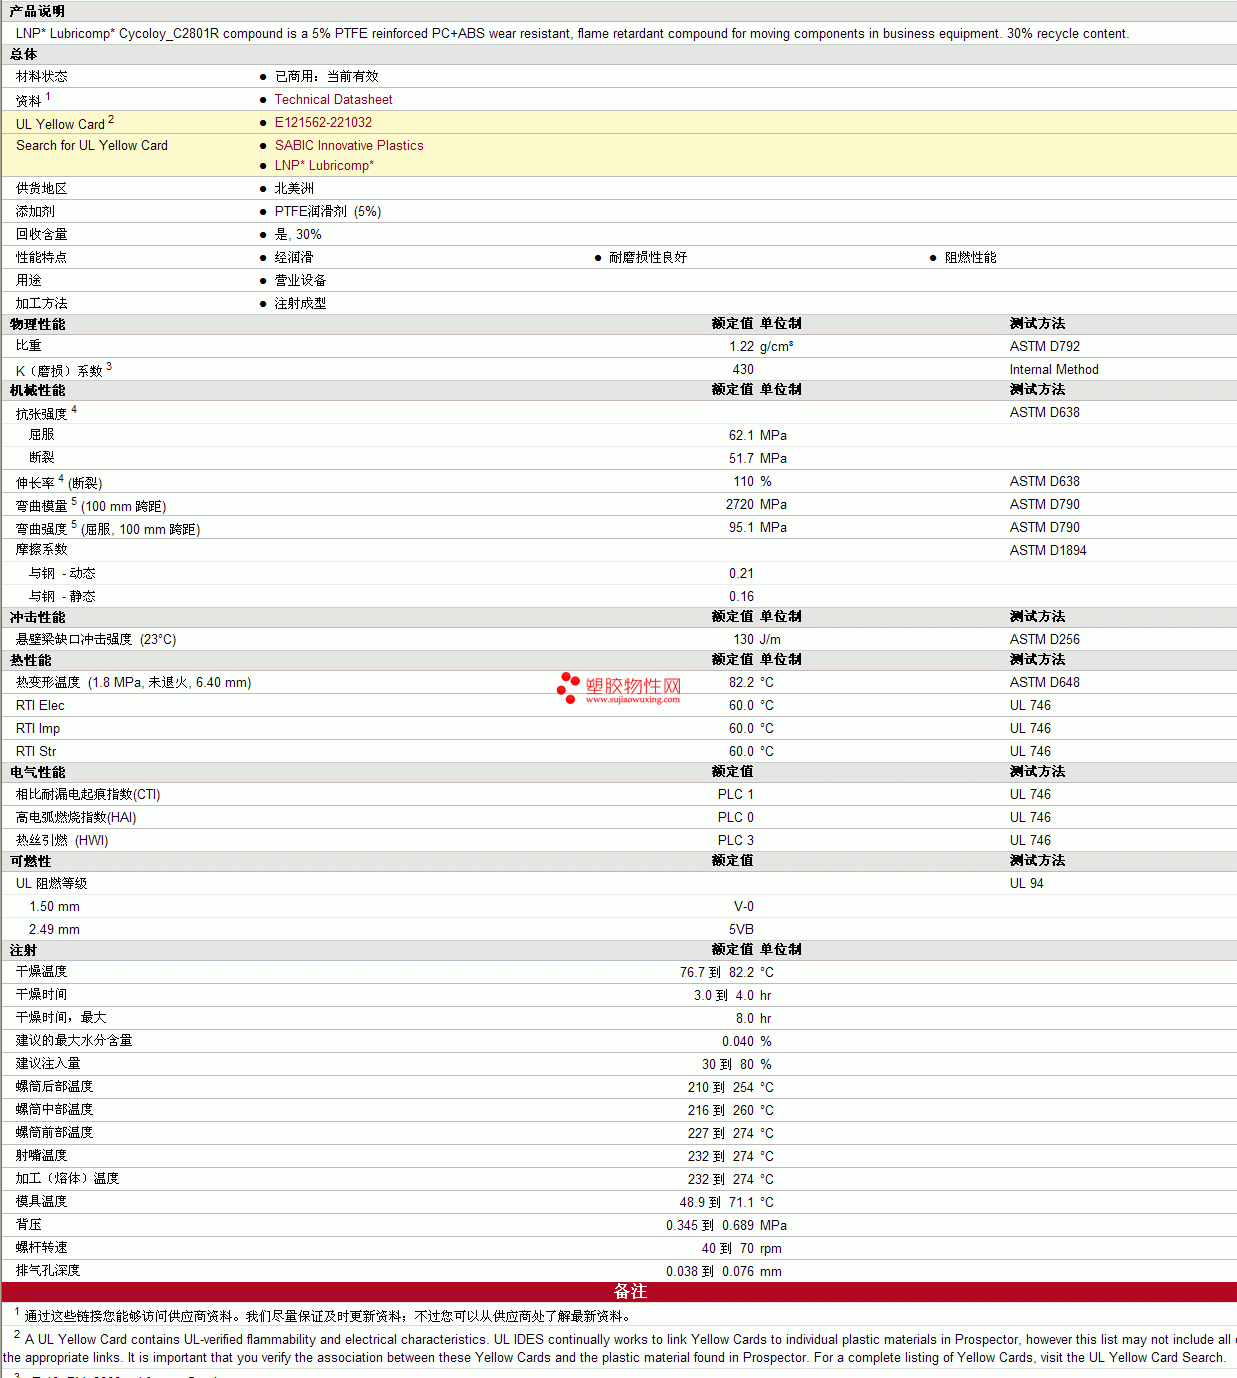Select the RTI Imp row label

pos(38,729)
